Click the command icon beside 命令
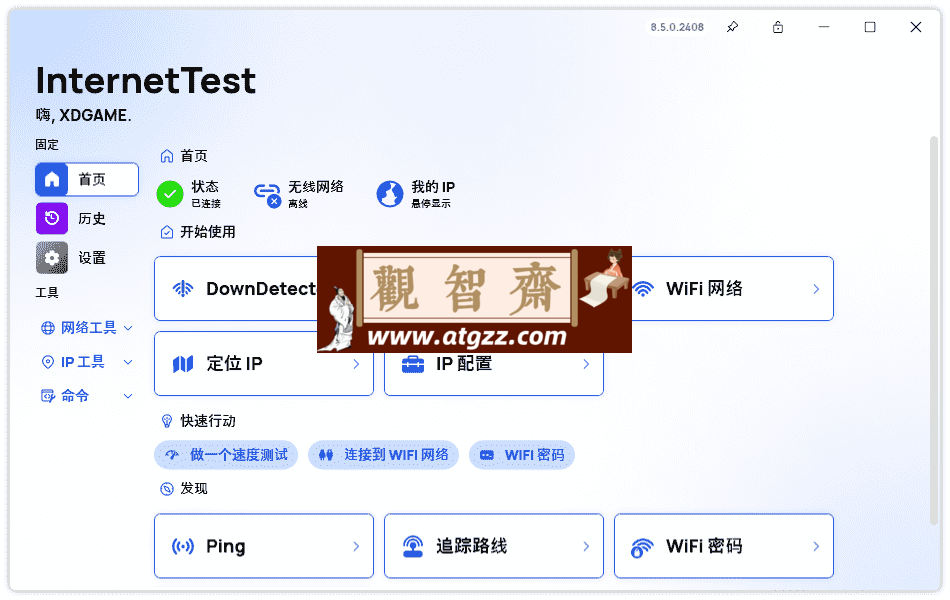This screenshot has height=600, width=950. [47, 396]
